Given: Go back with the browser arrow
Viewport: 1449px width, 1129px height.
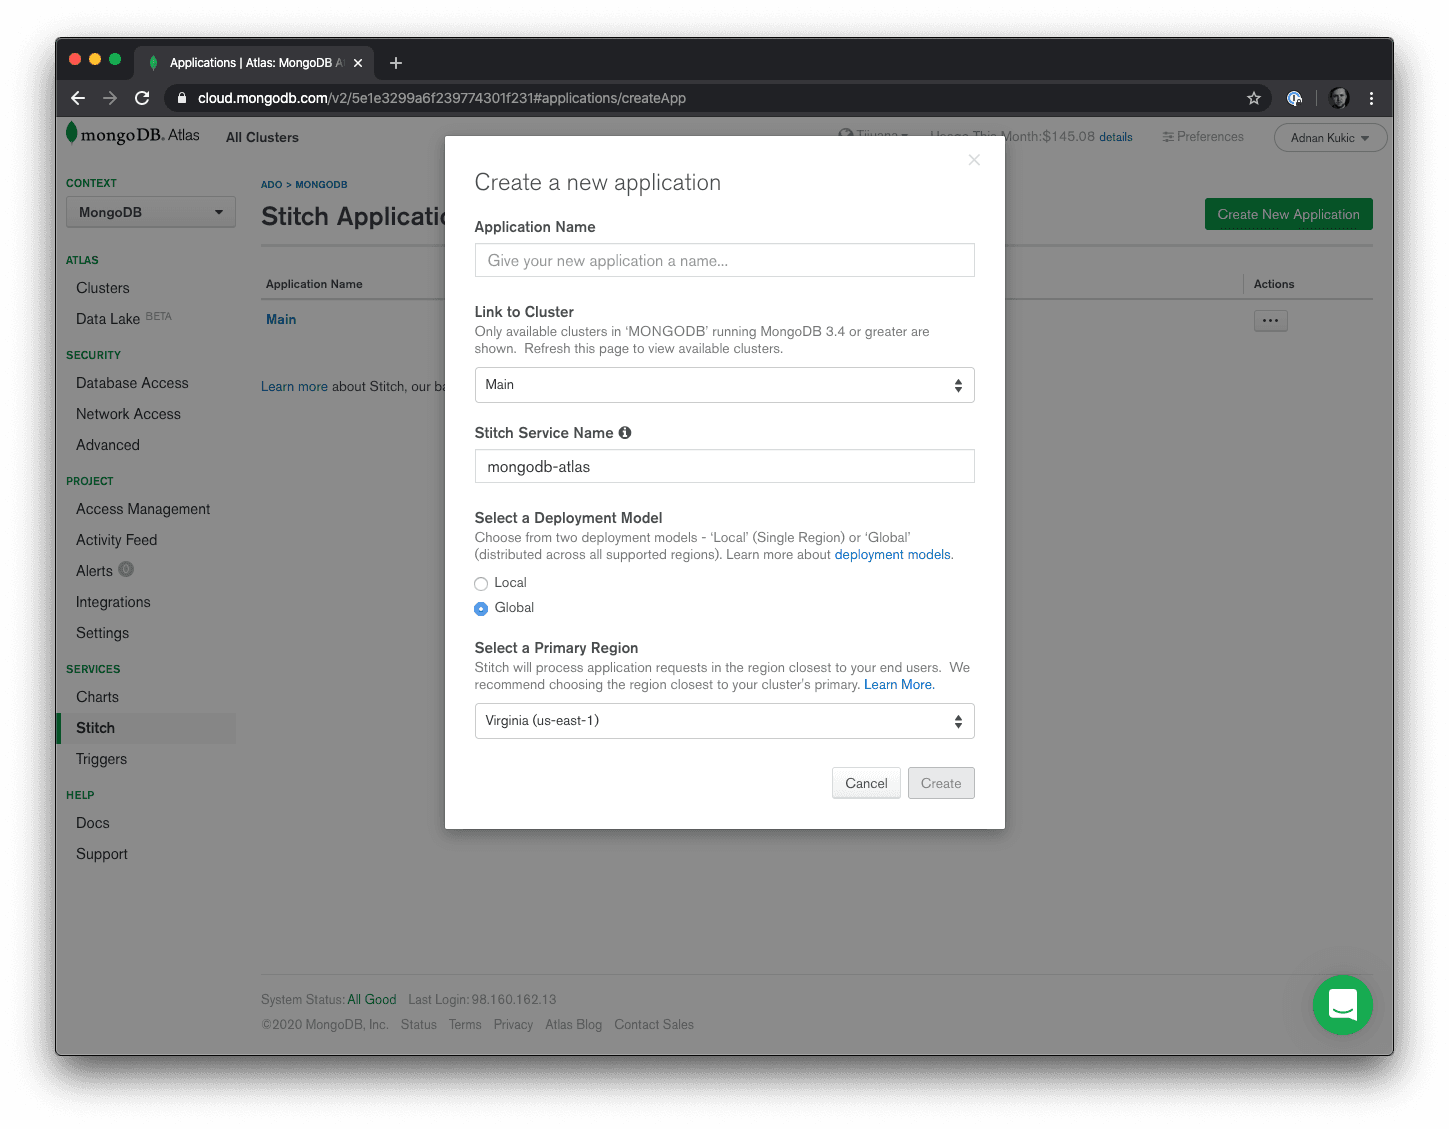Looking at the screenshot, I should pyautogui.click(x=78, y=98).
